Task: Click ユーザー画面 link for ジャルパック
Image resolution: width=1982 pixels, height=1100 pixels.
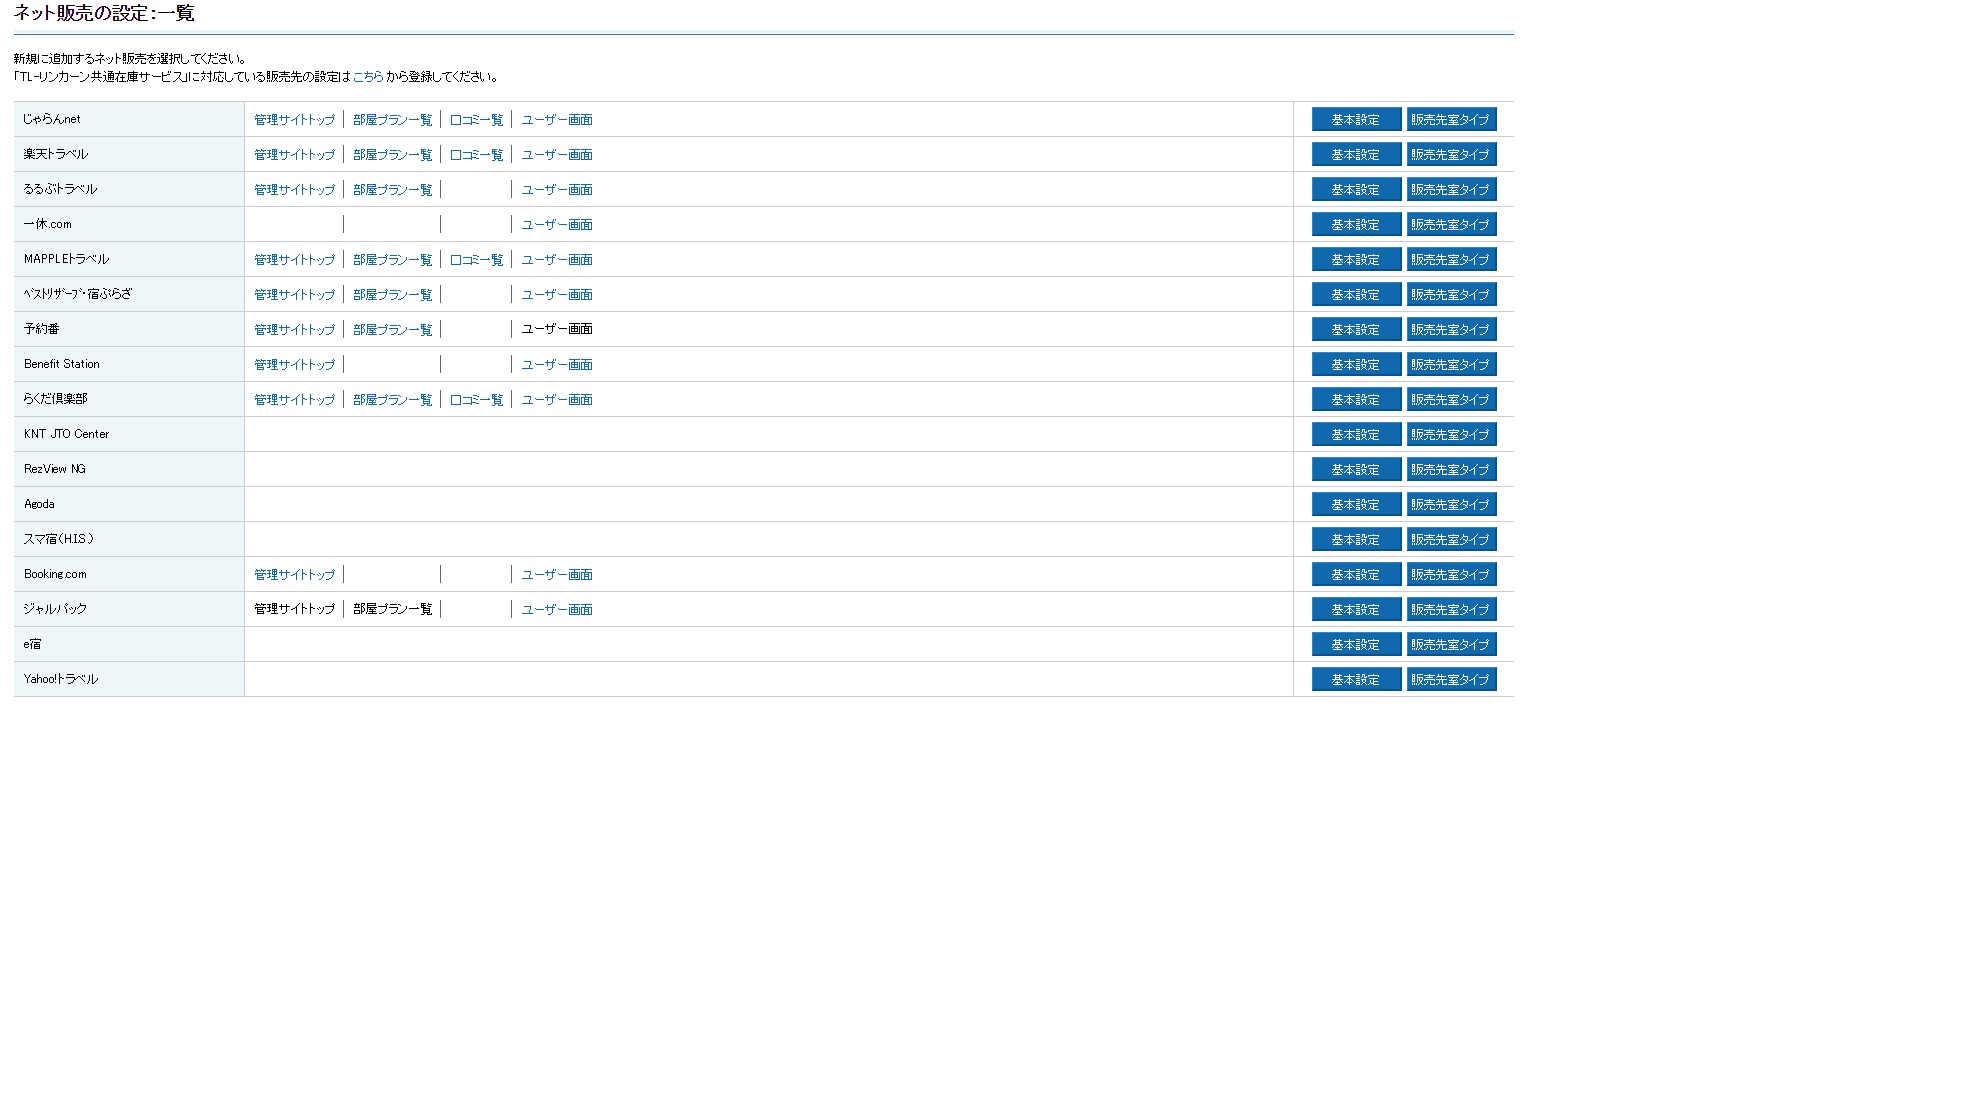Action: click(x=556, y=610)
